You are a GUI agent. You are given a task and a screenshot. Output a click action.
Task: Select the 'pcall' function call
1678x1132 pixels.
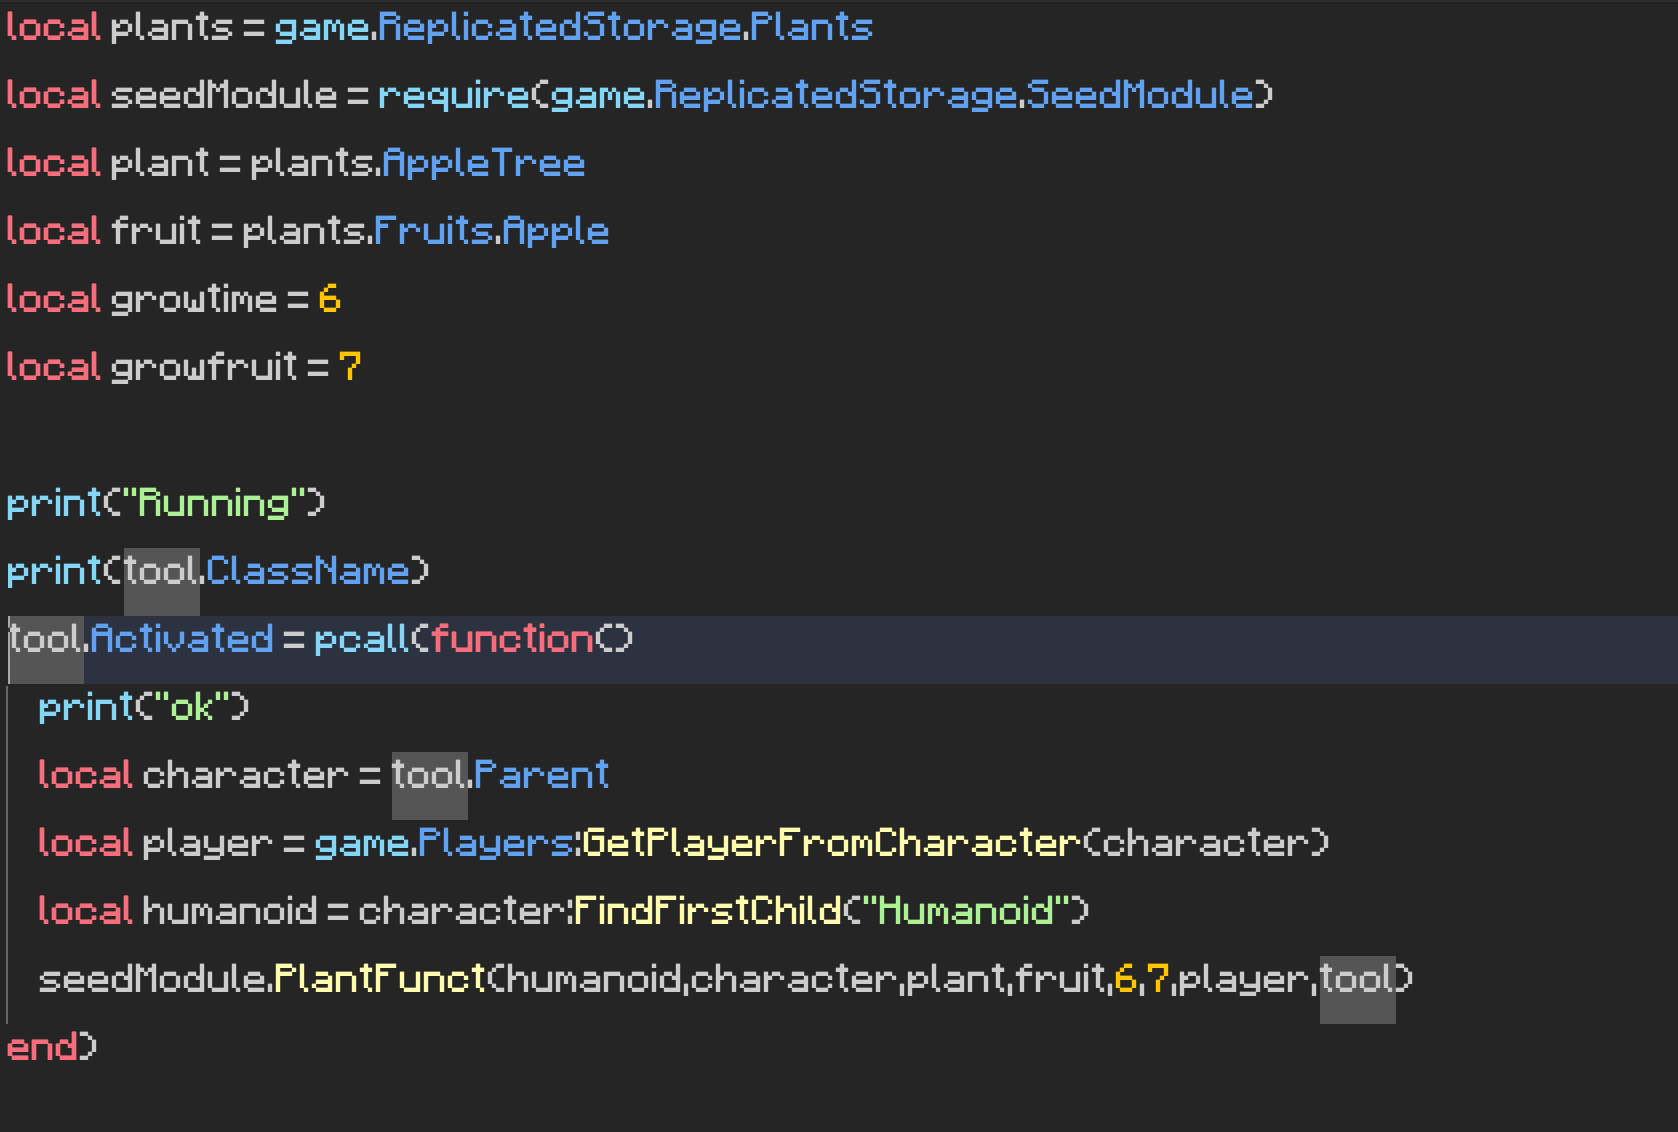click(x=363, y=638)
